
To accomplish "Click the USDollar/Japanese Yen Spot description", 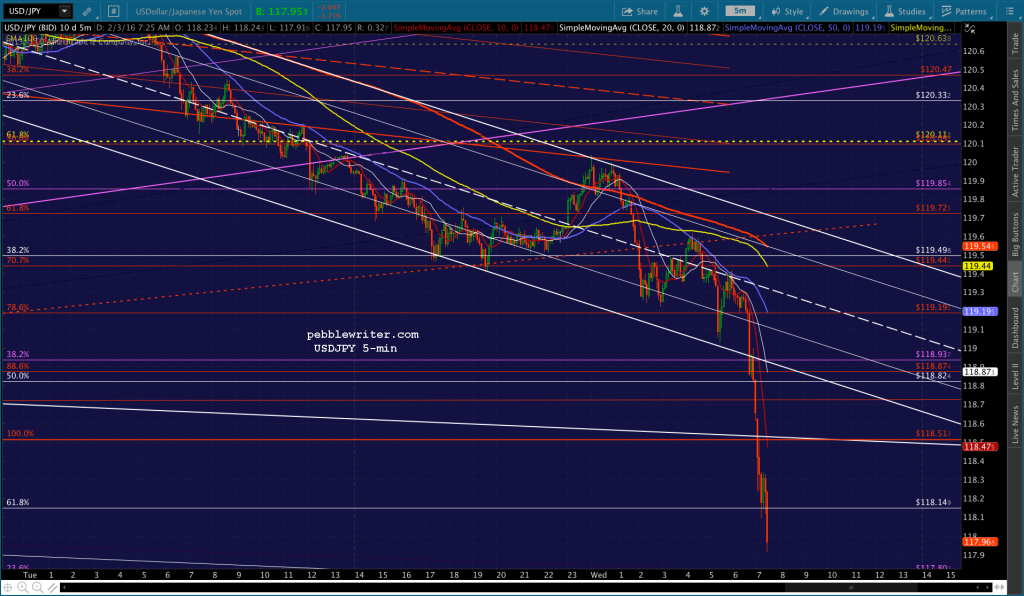I will (x=189, y=11).
